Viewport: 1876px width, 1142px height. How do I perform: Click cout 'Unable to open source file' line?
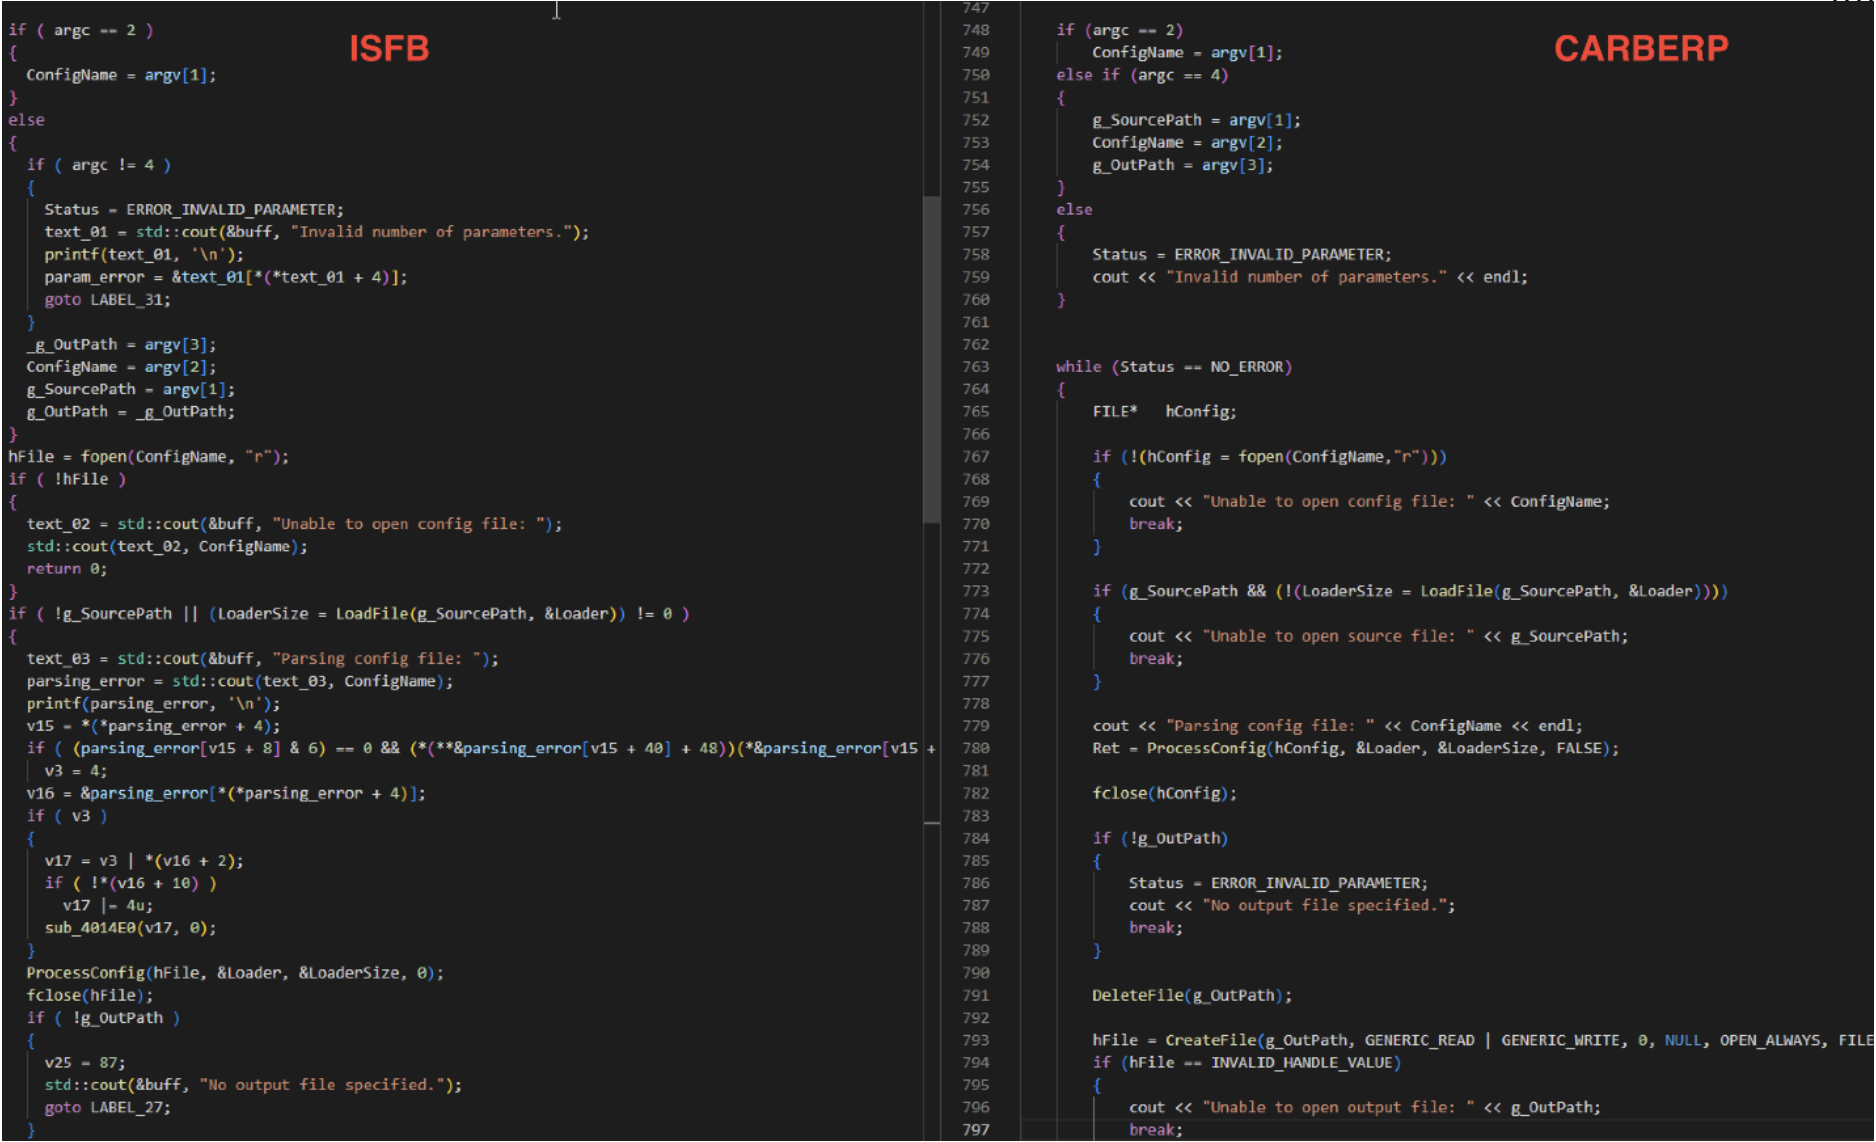(x=1379, y=637)
